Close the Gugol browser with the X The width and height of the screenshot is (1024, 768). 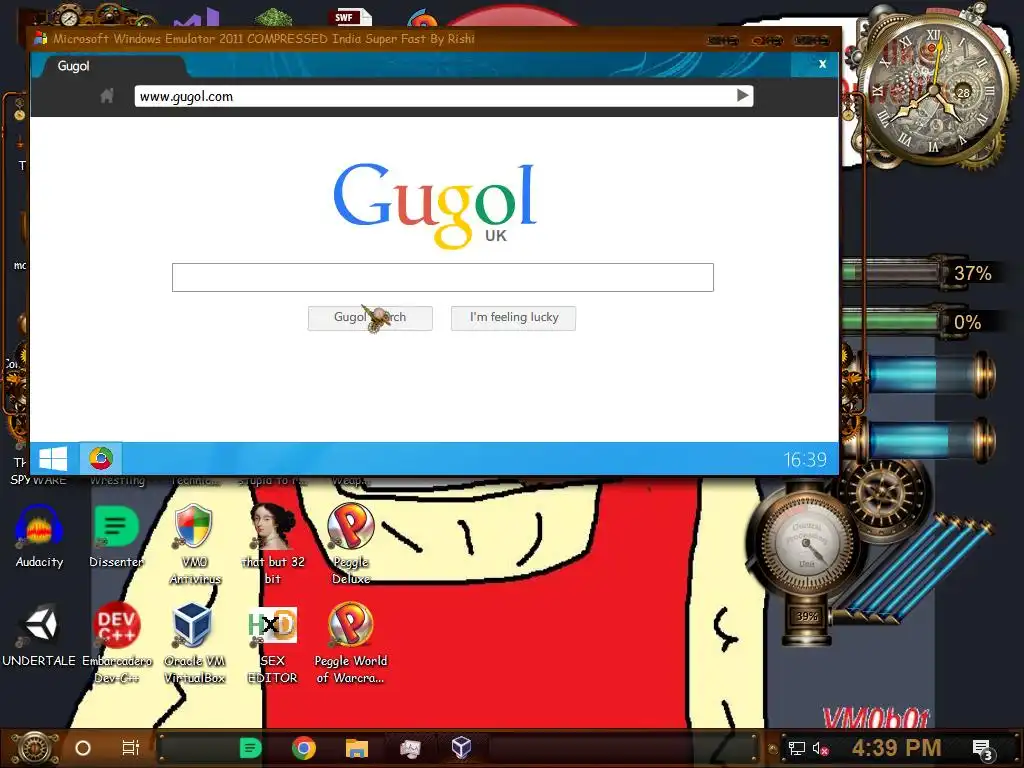823,64
